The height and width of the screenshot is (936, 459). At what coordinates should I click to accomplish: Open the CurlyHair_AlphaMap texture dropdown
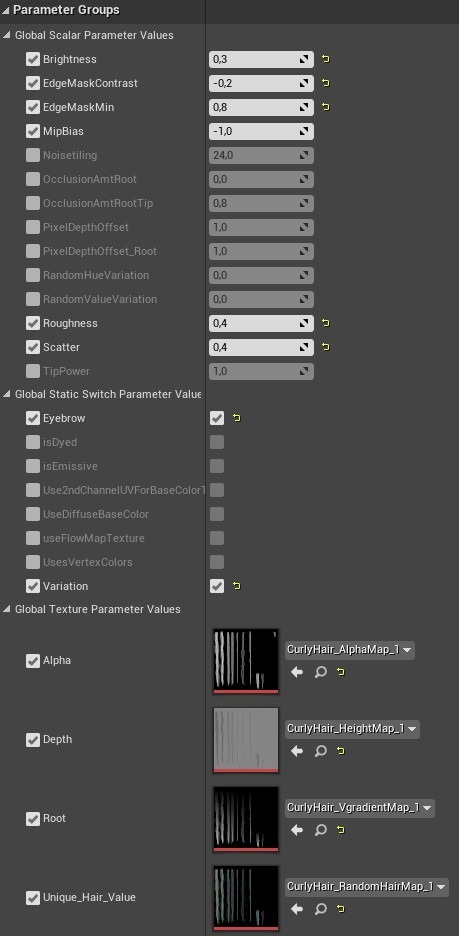349,650
